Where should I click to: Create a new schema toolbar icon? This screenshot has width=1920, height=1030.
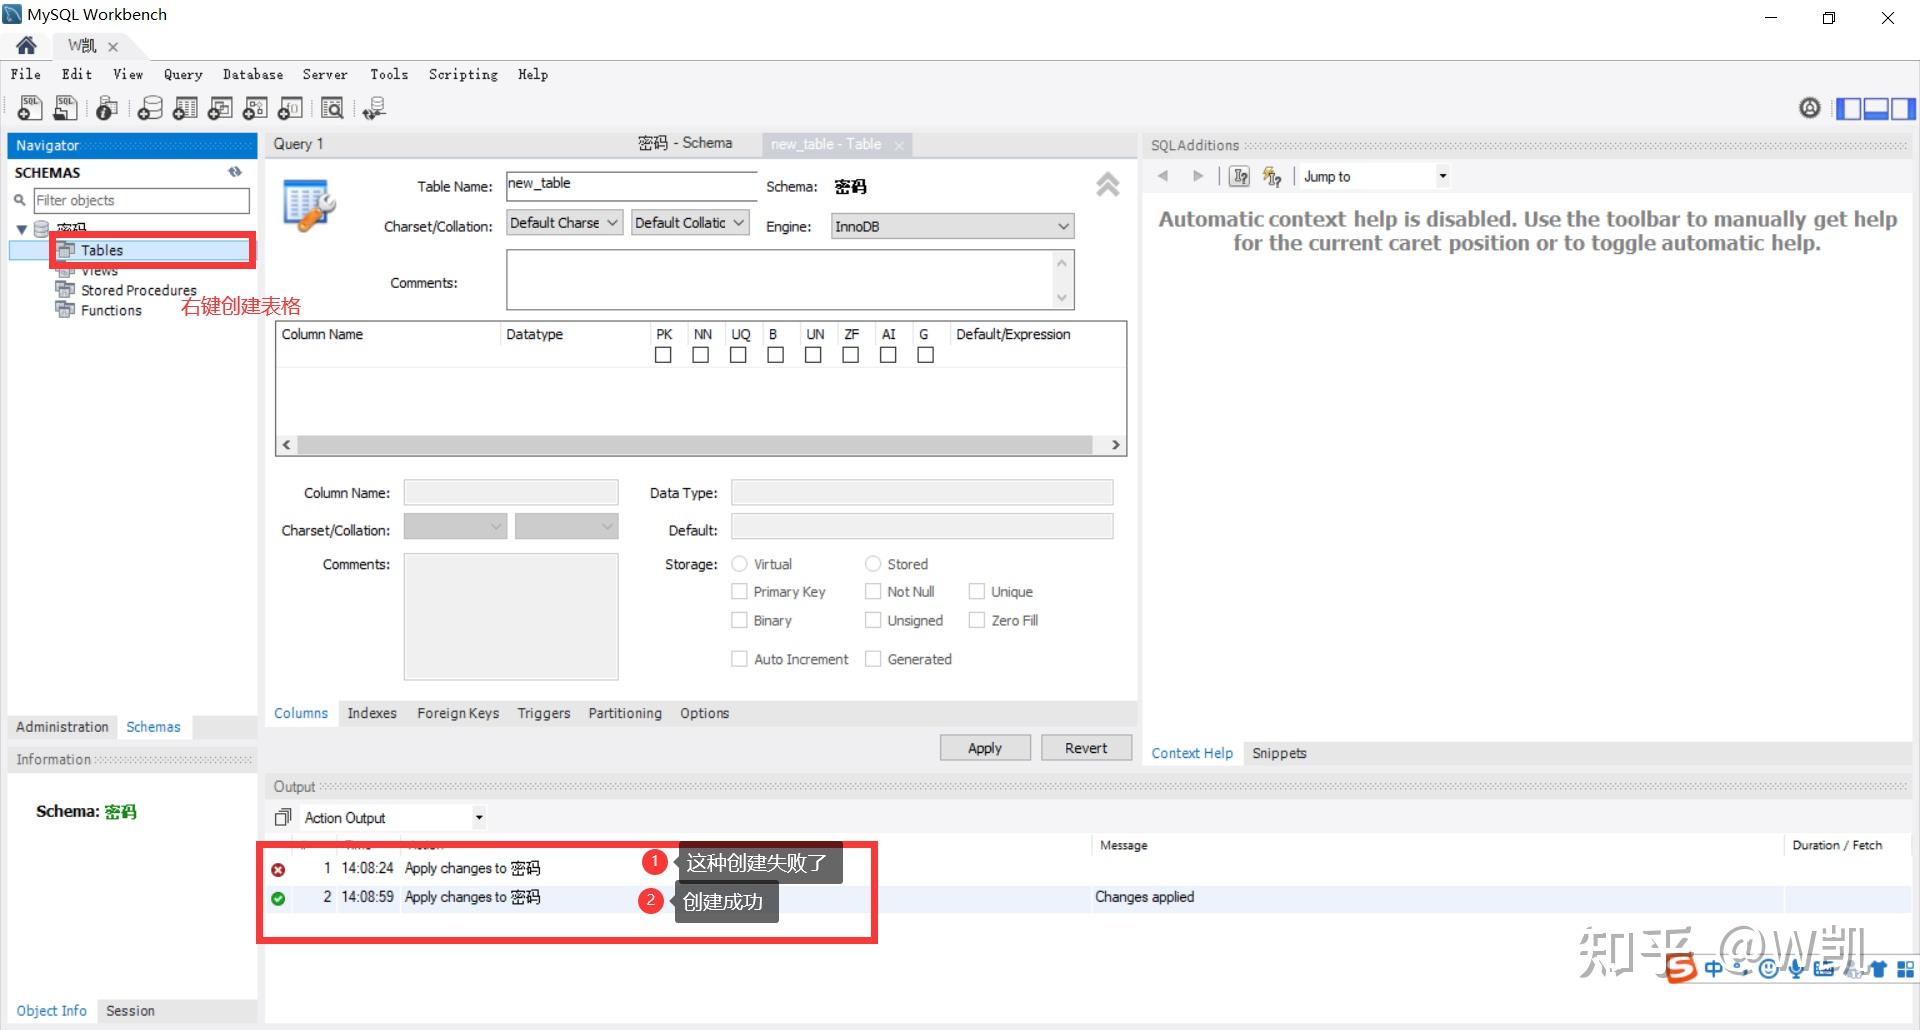pos(150,108)
